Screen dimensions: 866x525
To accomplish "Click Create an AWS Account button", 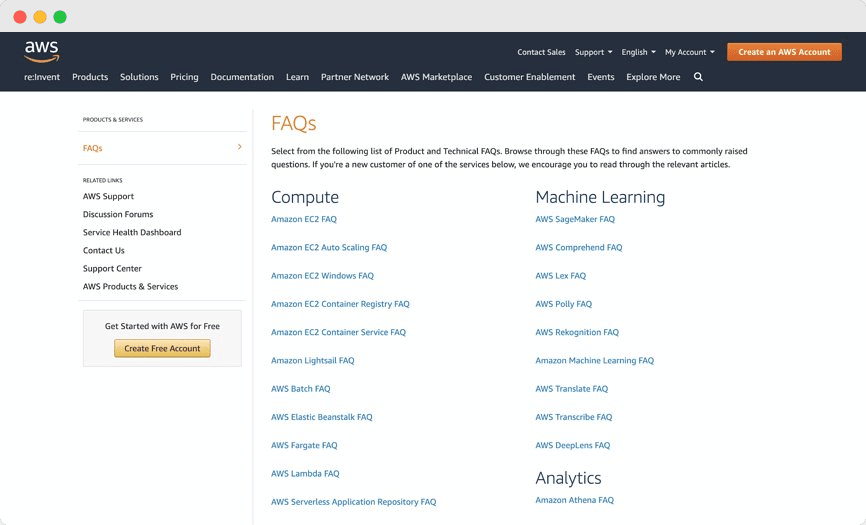I will [x=784, y=52].
